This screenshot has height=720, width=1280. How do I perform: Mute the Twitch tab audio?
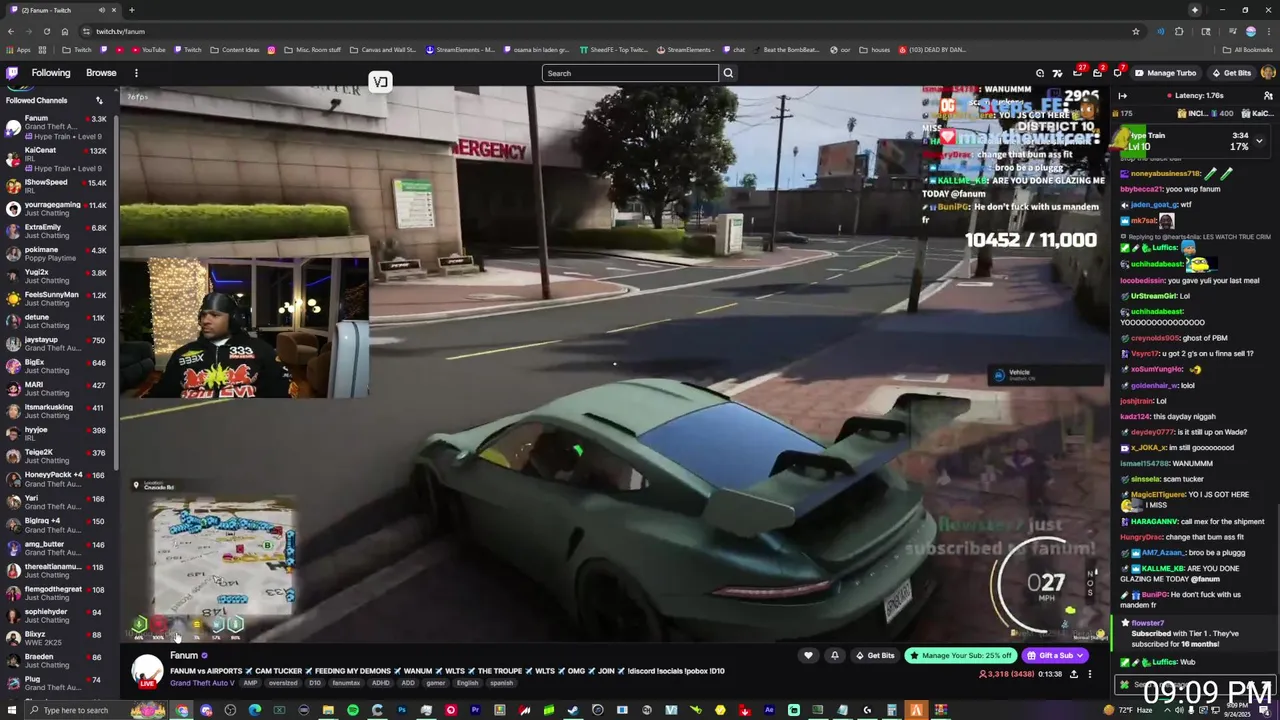(x=102, y=10)
